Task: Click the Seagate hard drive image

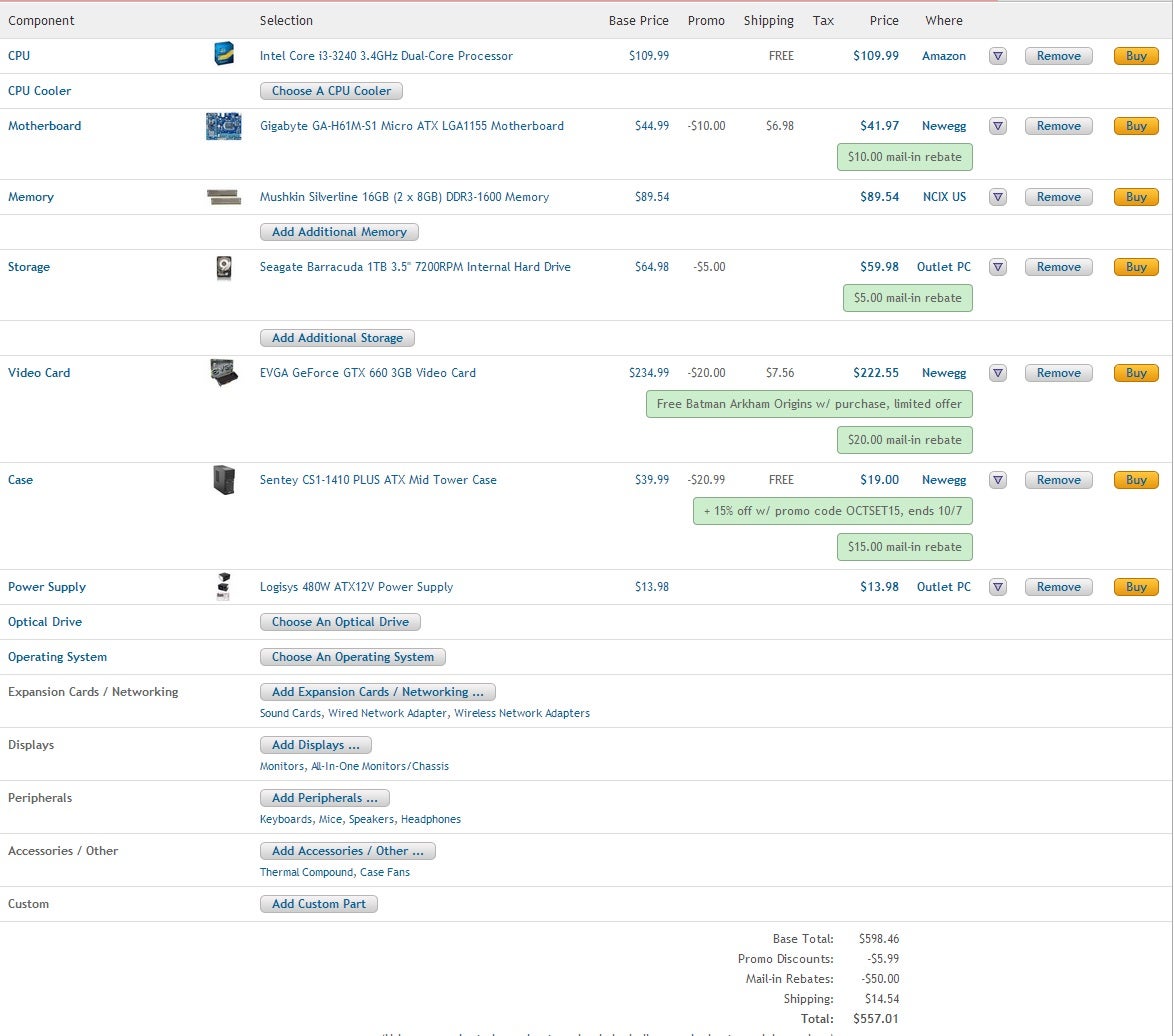Action: click(x=223, y=267)
